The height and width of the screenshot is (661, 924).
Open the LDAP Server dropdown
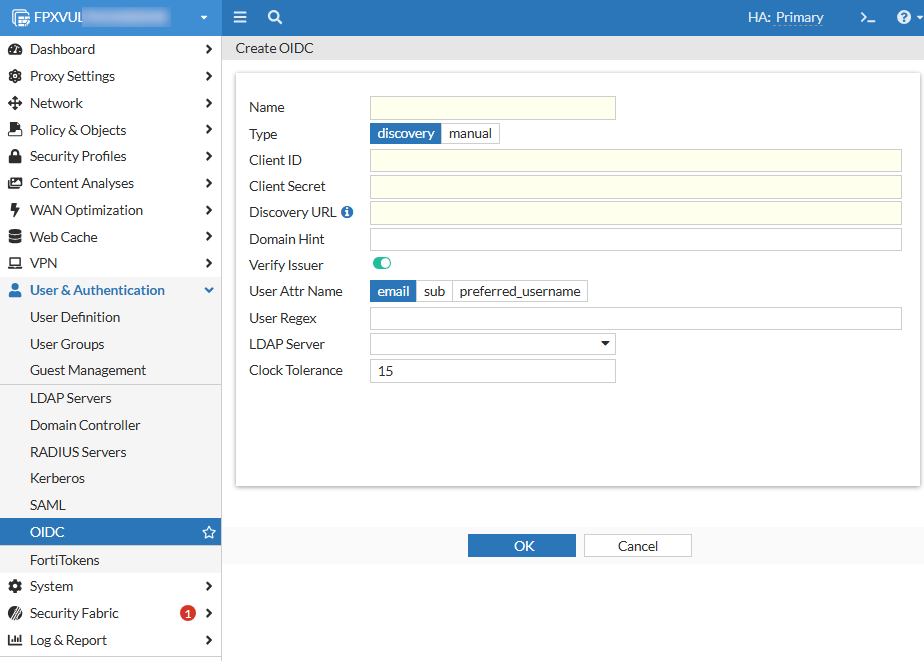[493, 344]
